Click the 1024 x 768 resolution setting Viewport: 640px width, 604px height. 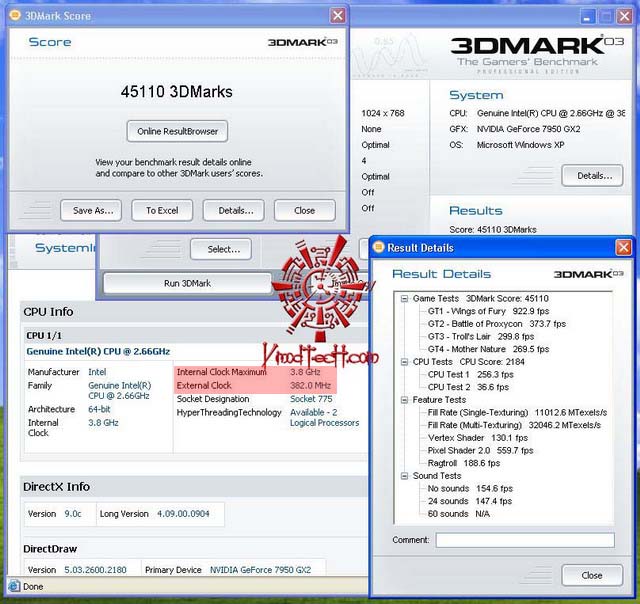(382, 113)
